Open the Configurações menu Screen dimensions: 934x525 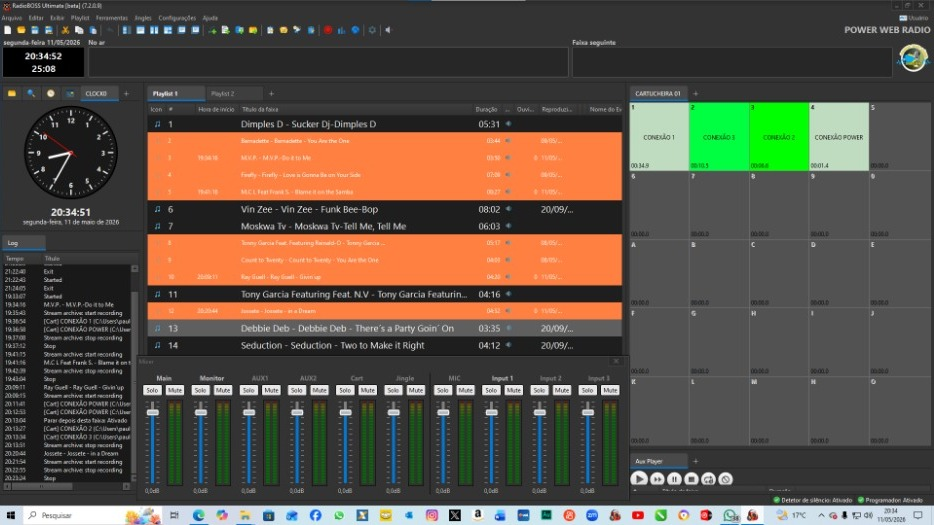(x=177, y=18)
